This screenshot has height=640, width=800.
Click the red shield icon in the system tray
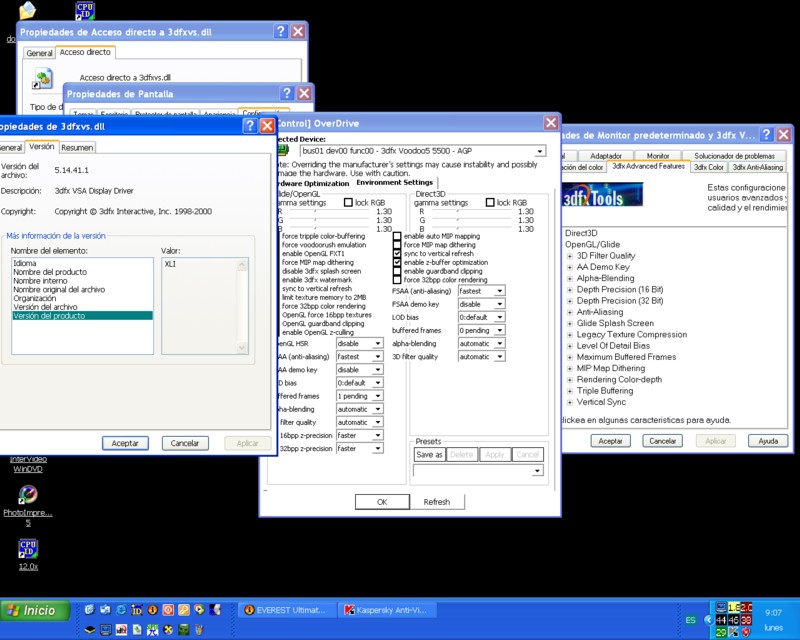point(746,633)
